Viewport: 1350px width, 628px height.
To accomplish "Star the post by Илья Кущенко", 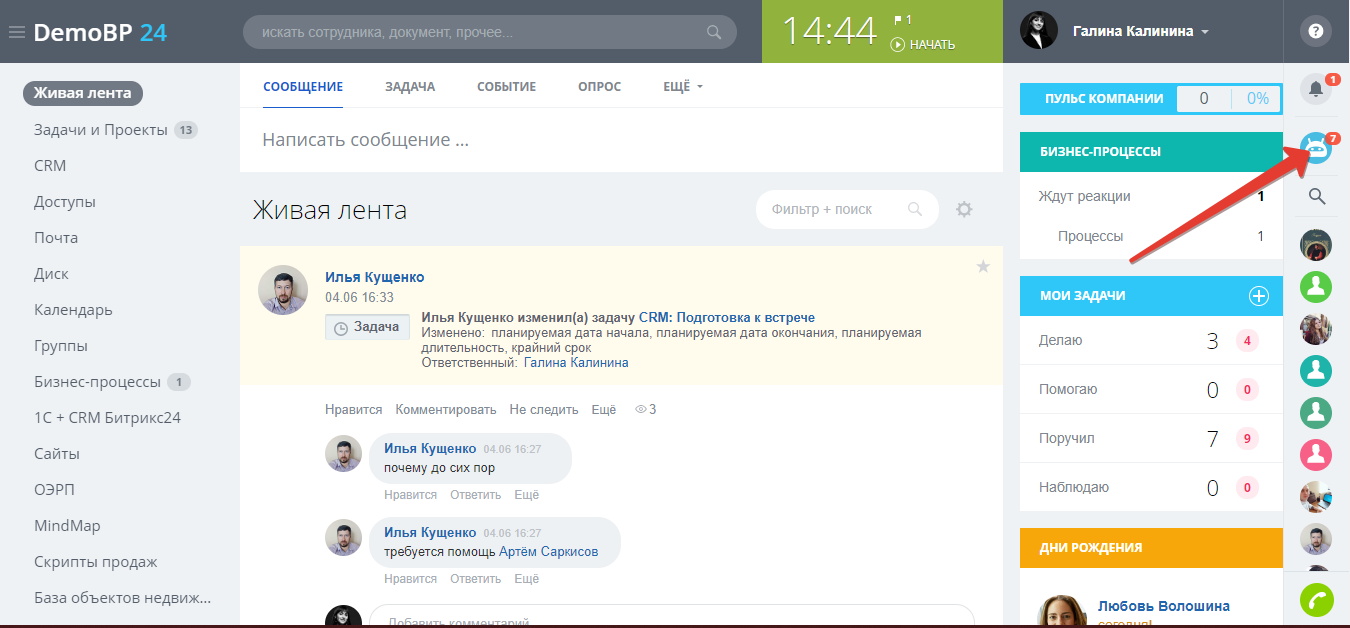I will click(983, 266).
